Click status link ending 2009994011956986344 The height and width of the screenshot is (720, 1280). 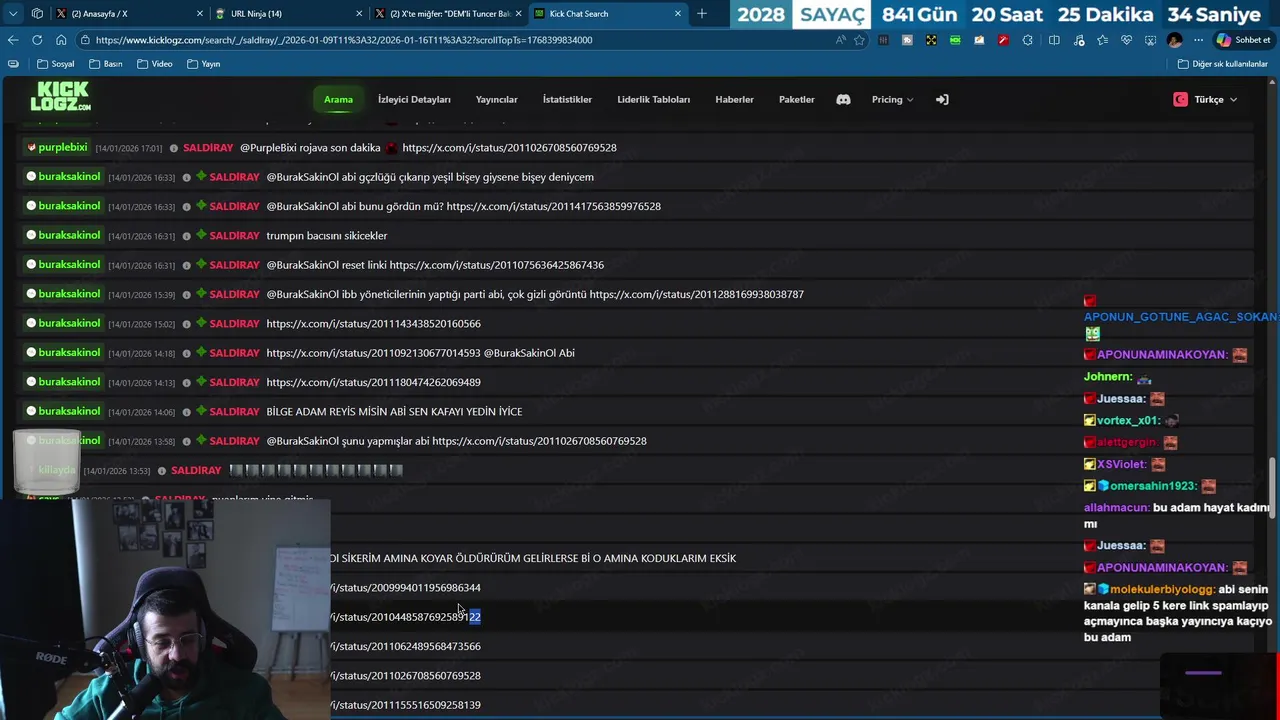(405, 588)
